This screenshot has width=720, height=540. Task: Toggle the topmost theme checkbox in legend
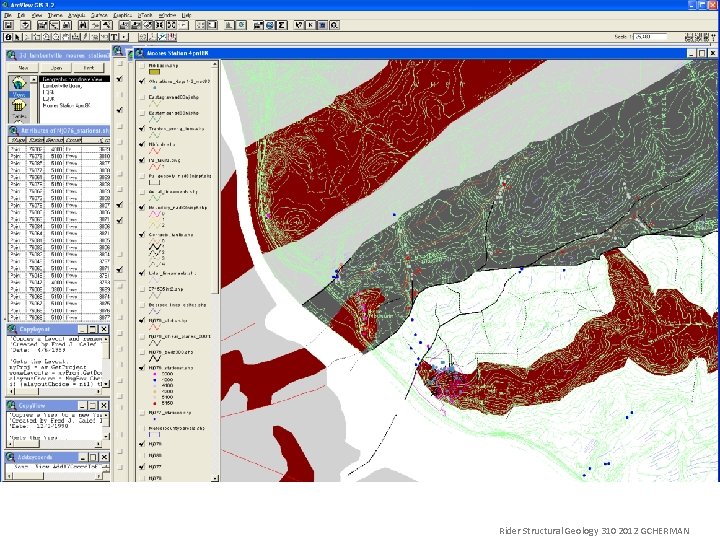click(142, 66)
